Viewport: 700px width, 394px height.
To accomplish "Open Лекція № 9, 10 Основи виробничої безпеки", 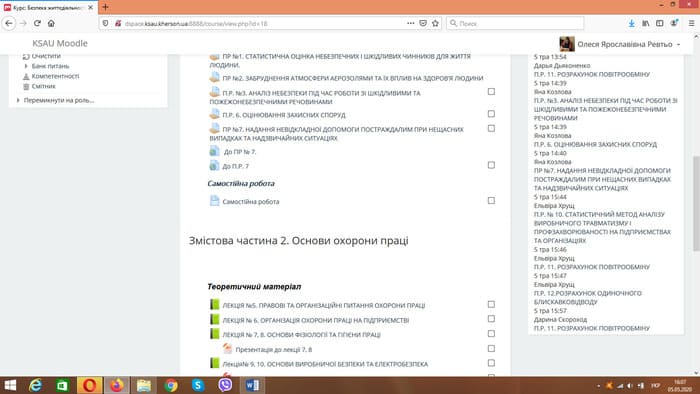I will click(325, 364).
